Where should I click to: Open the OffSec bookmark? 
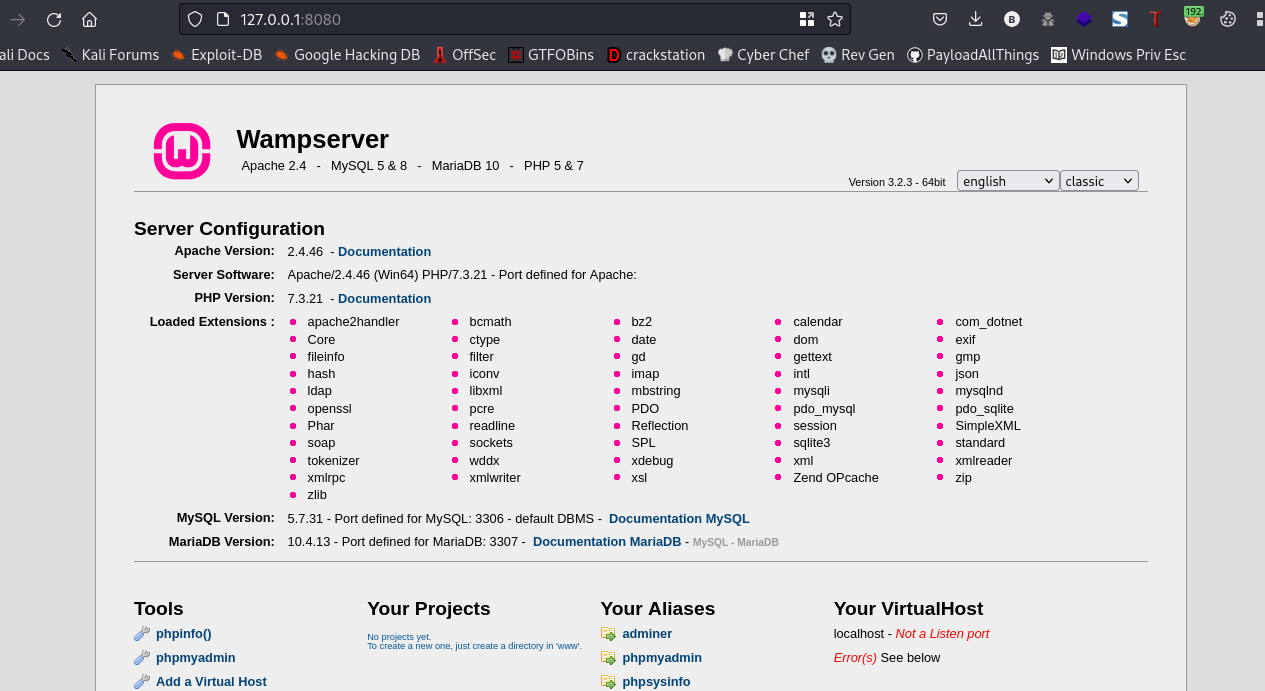click(464, 55)
